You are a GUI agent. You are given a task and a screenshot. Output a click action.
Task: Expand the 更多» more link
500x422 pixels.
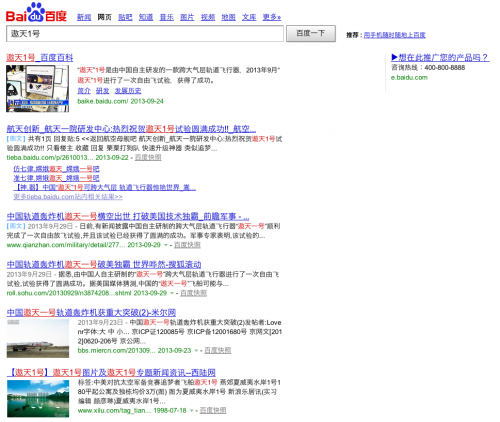tap(272, 17)
